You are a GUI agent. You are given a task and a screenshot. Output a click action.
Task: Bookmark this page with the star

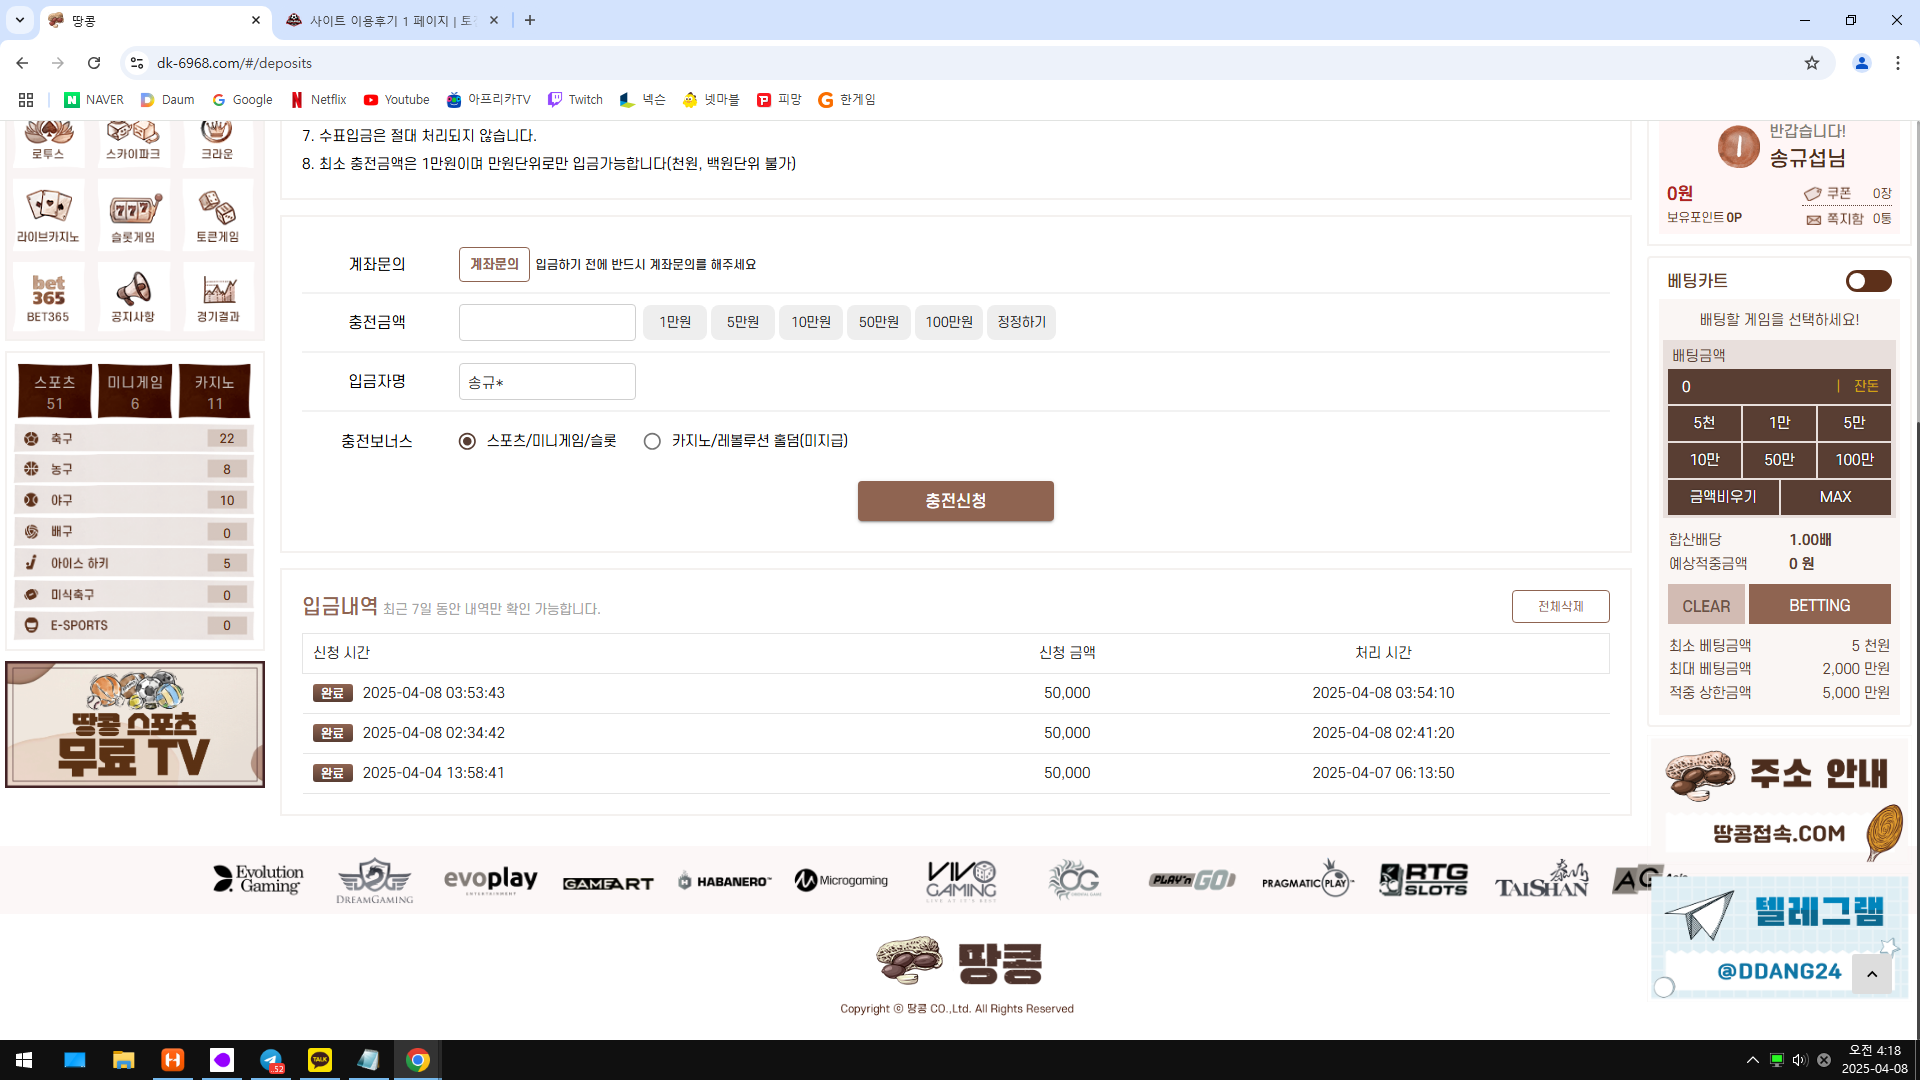1812,63
